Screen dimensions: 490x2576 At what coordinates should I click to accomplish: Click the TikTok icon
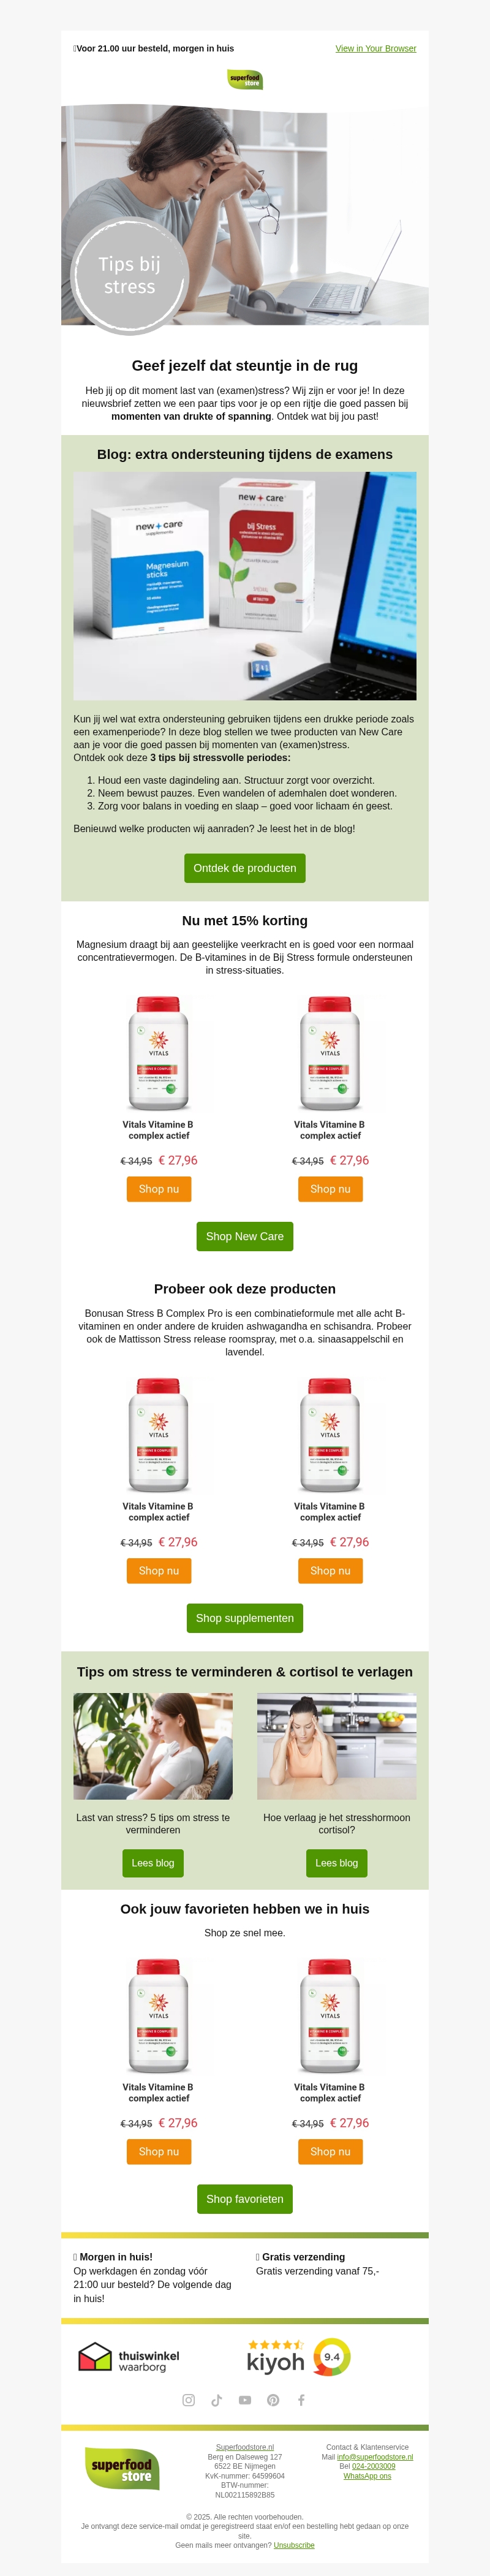point(216,2400)
